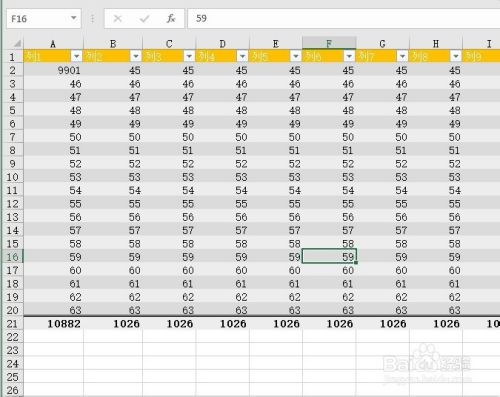
Task: Click formula bar expand handle dots
Action: click(93, 18)
